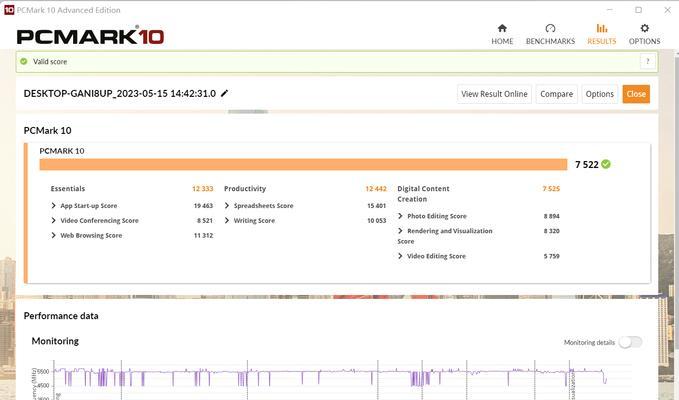Click the Monitoring heading

coord(55,341)
